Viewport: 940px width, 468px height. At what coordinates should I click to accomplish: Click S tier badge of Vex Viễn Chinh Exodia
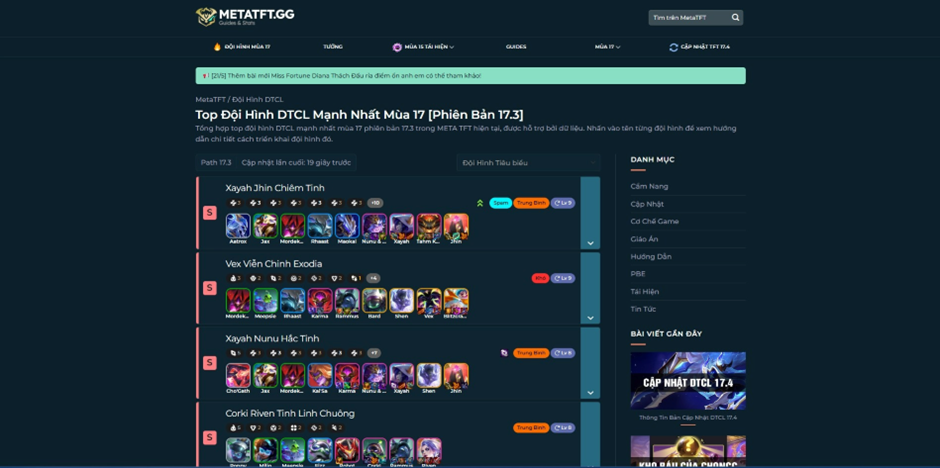(209, 288)
